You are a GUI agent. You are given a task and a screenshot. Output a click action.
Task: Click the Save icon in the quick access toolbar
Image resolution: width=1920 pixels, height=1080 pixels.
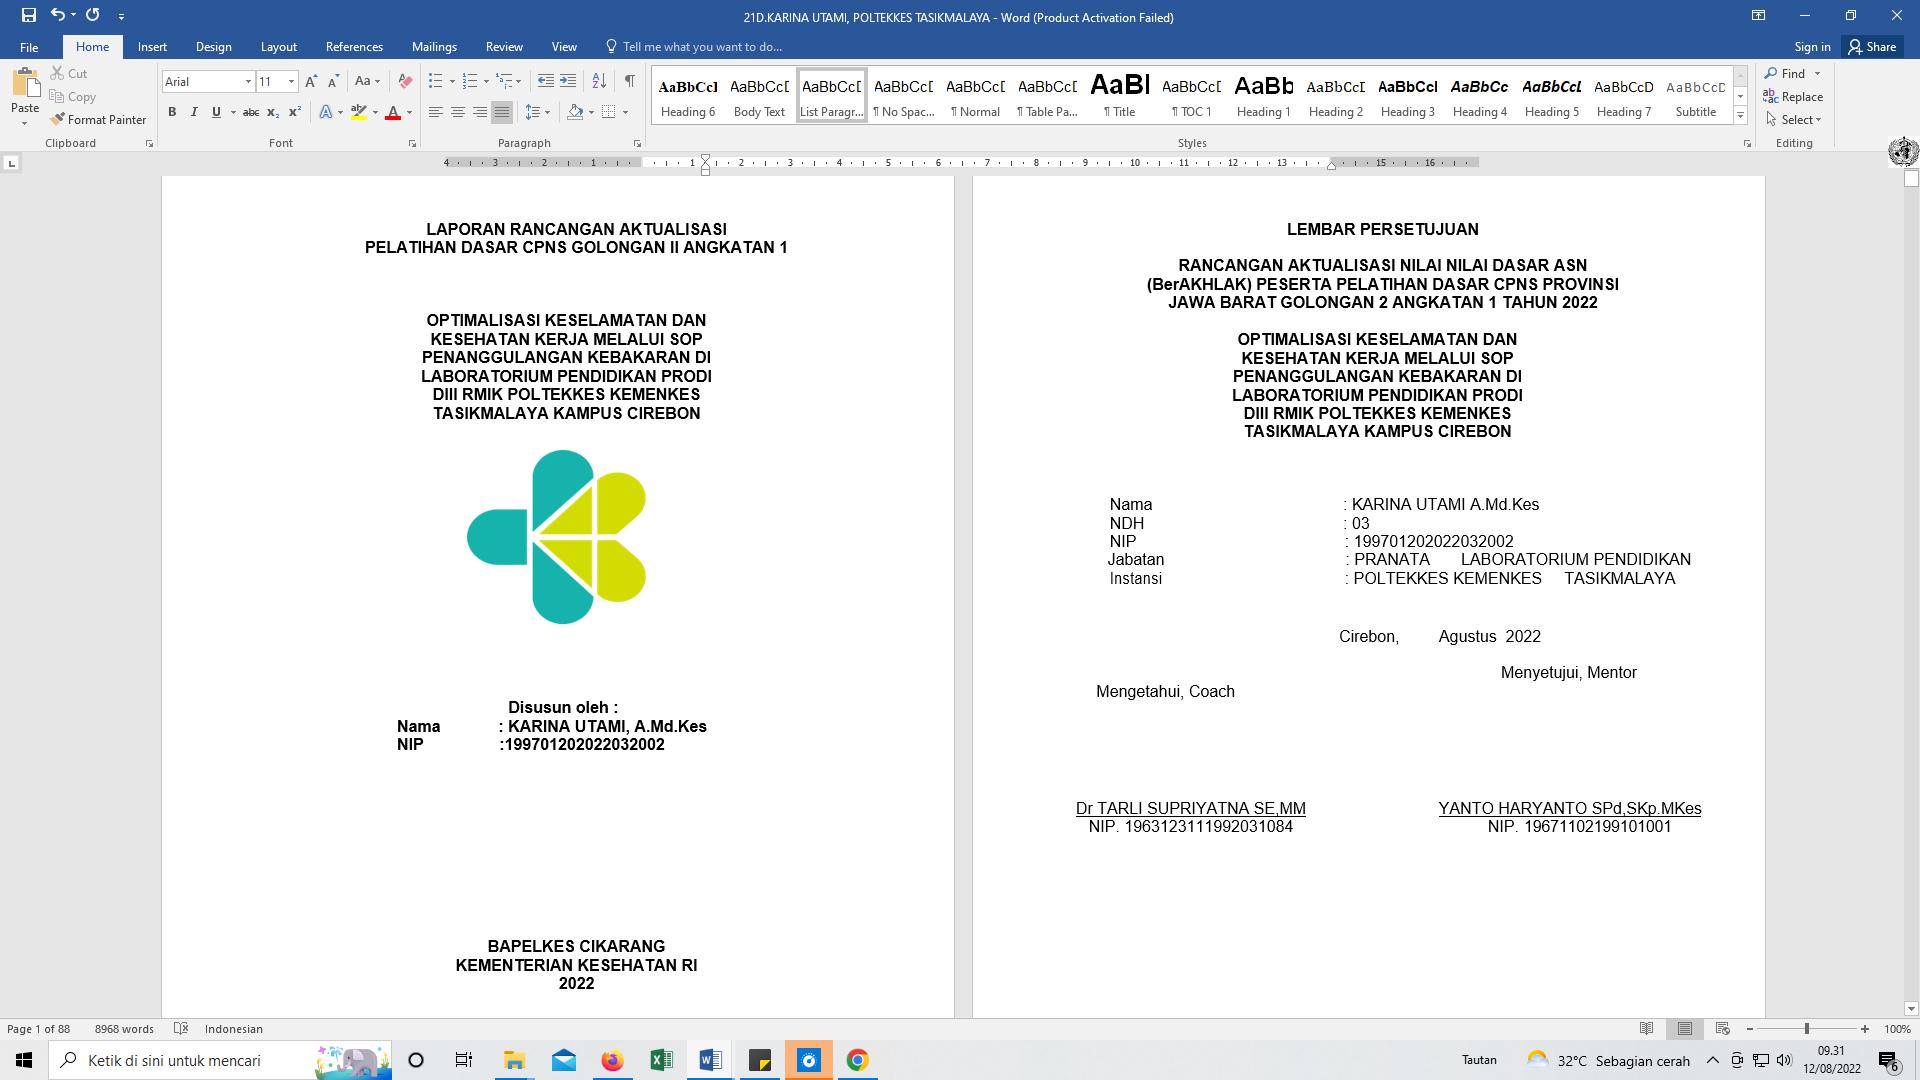tap(28, 15)
